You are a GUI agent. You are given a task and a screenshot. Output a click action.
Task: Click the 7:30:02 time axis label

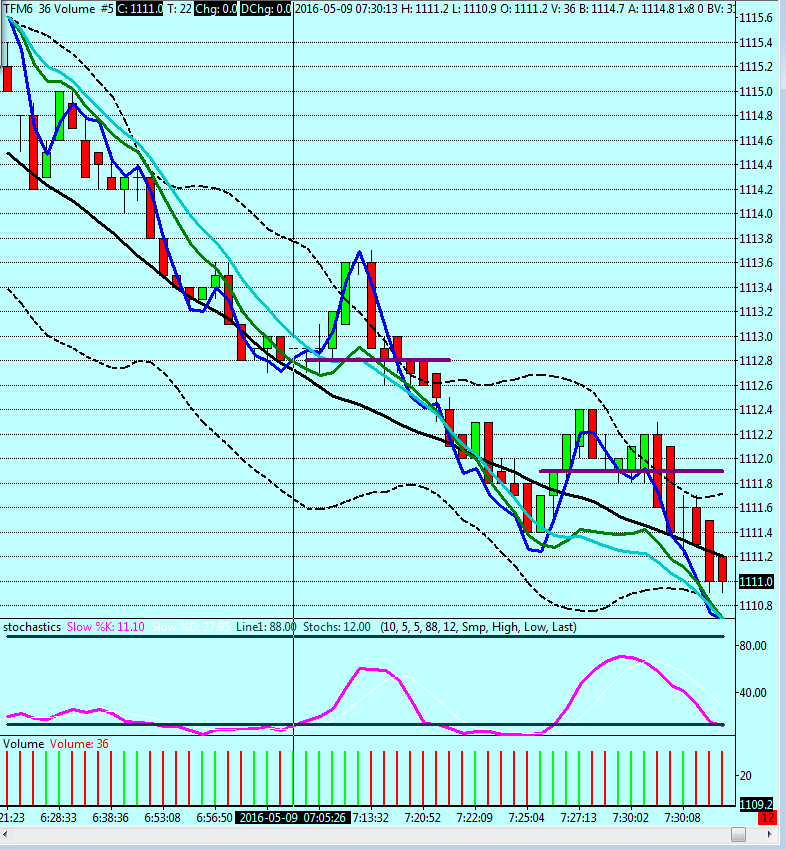[631, 818]
